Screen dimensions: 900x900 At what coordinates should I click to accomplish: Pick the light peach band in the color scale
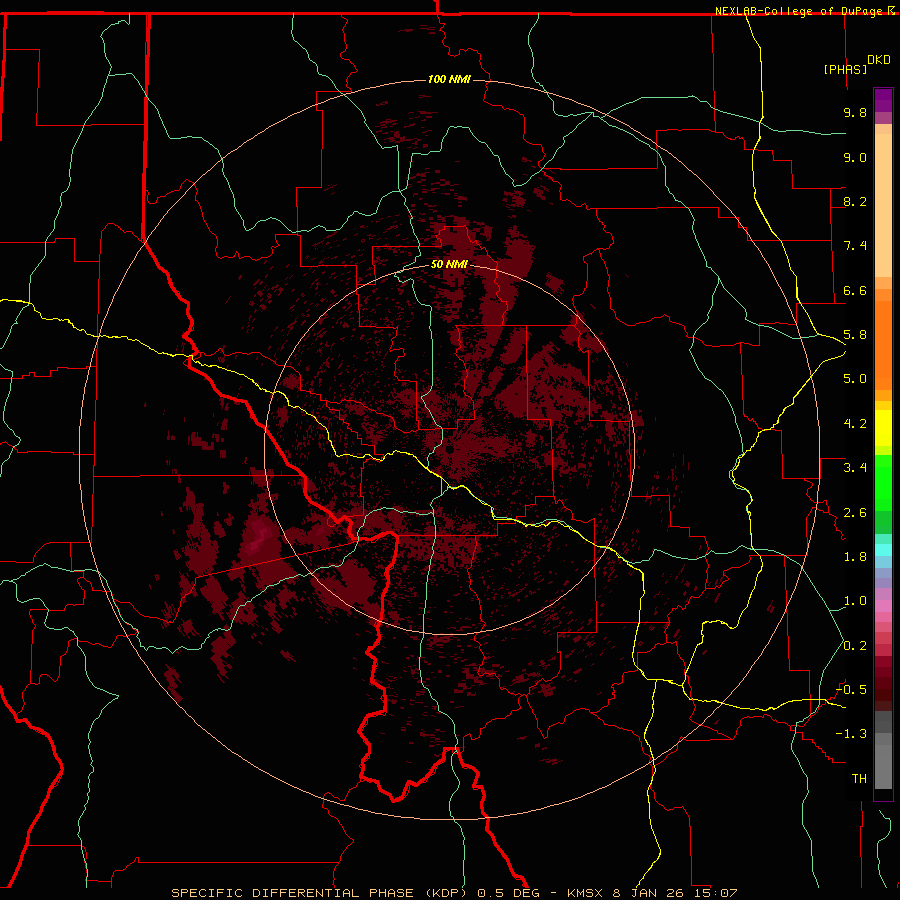tap(883, 205)
